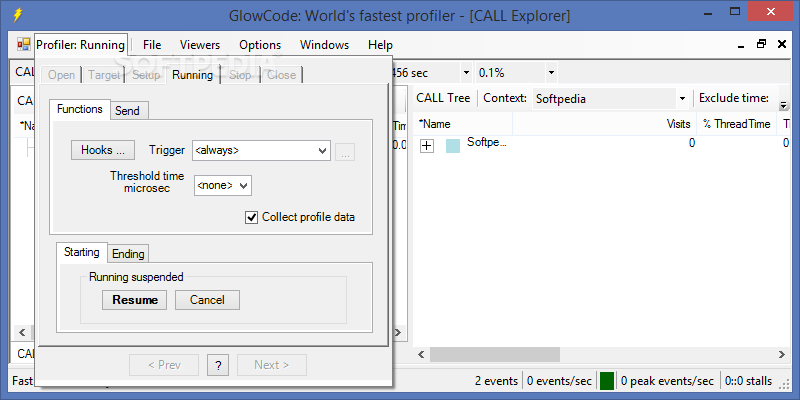Open the overflow arrow beside Exclude time

(x=783, y=105)
